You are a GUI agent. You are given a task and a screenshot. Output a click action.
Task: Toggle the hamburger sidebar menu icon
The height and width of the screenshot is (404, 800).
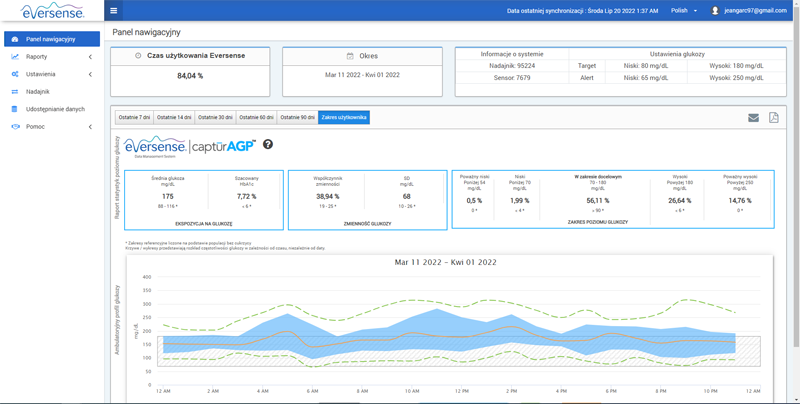click(x=113, y=10)
